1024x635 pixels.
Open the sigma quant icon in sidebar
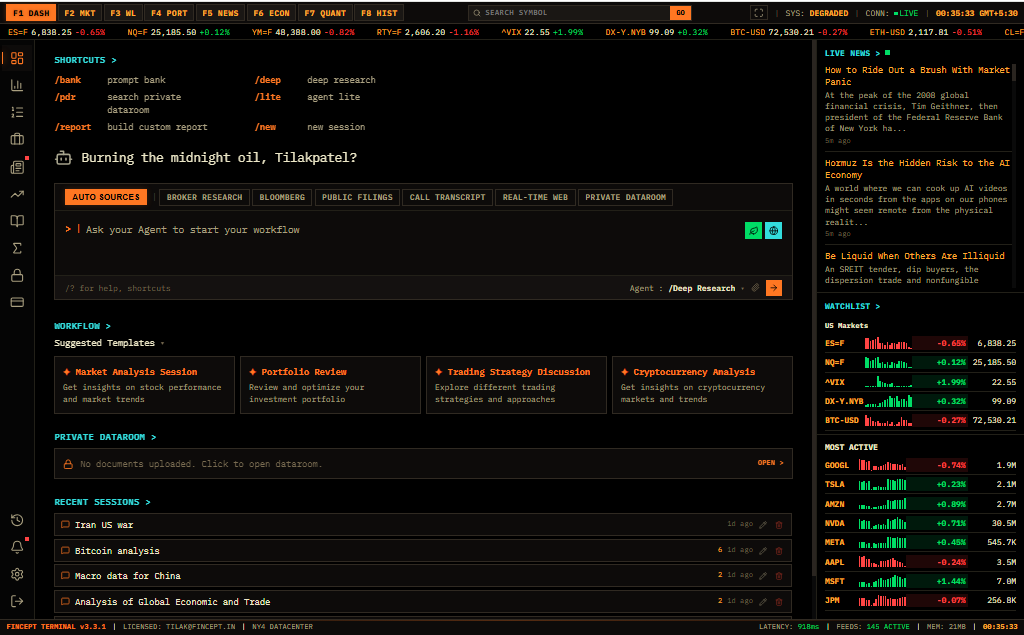[x=18, y=248]
